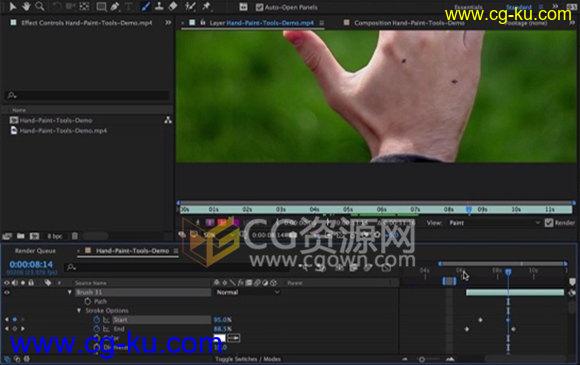580x365 pixels.
Task: Select Hand-Paint-Tools-Demo.mp4 footage item
Action: click(63, 131)
